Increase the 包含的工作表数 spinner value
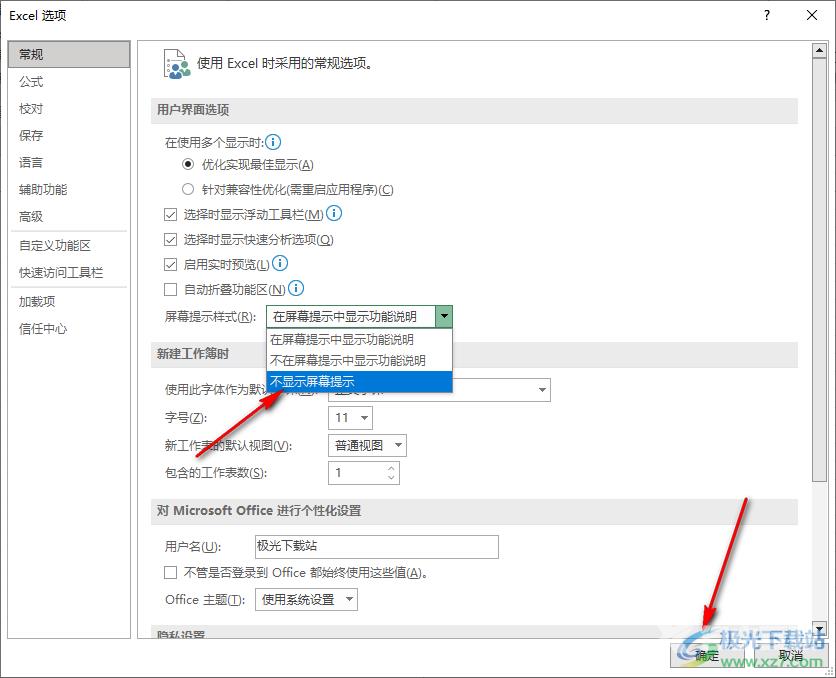This screenshot has height=678, width=836. point(391,468)
